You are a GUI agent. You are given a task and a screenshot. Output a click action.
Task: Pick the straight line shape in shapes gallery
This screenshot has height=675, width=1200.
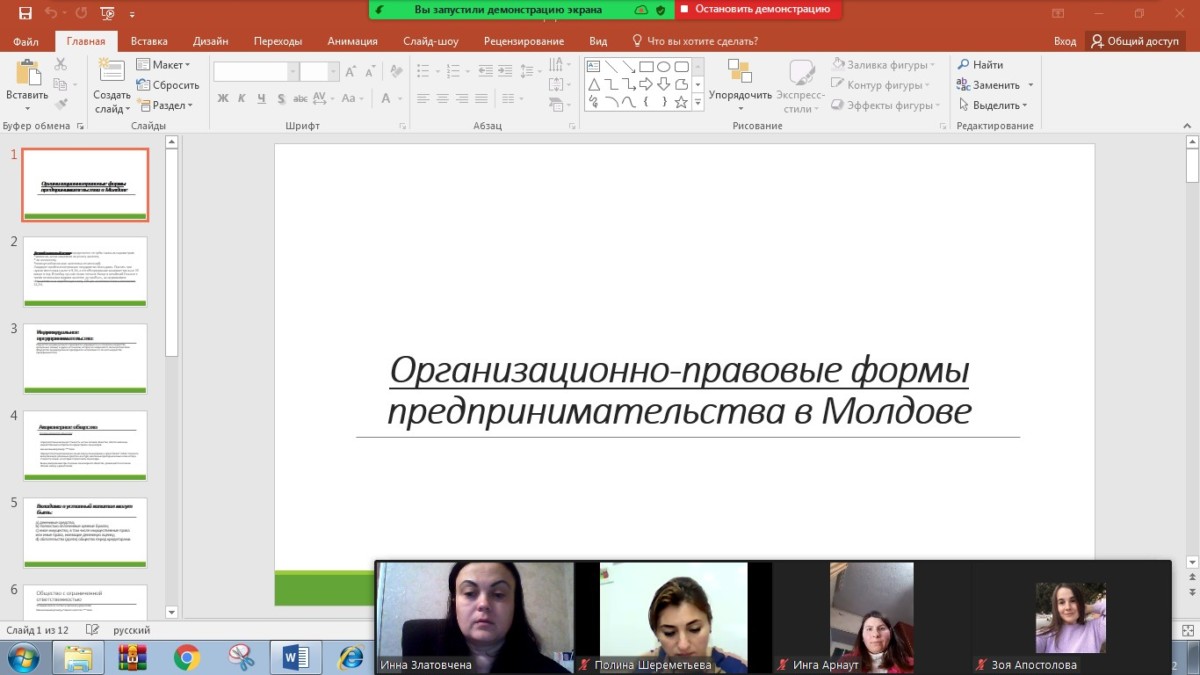pyautogui.click(x=612, y=67)
